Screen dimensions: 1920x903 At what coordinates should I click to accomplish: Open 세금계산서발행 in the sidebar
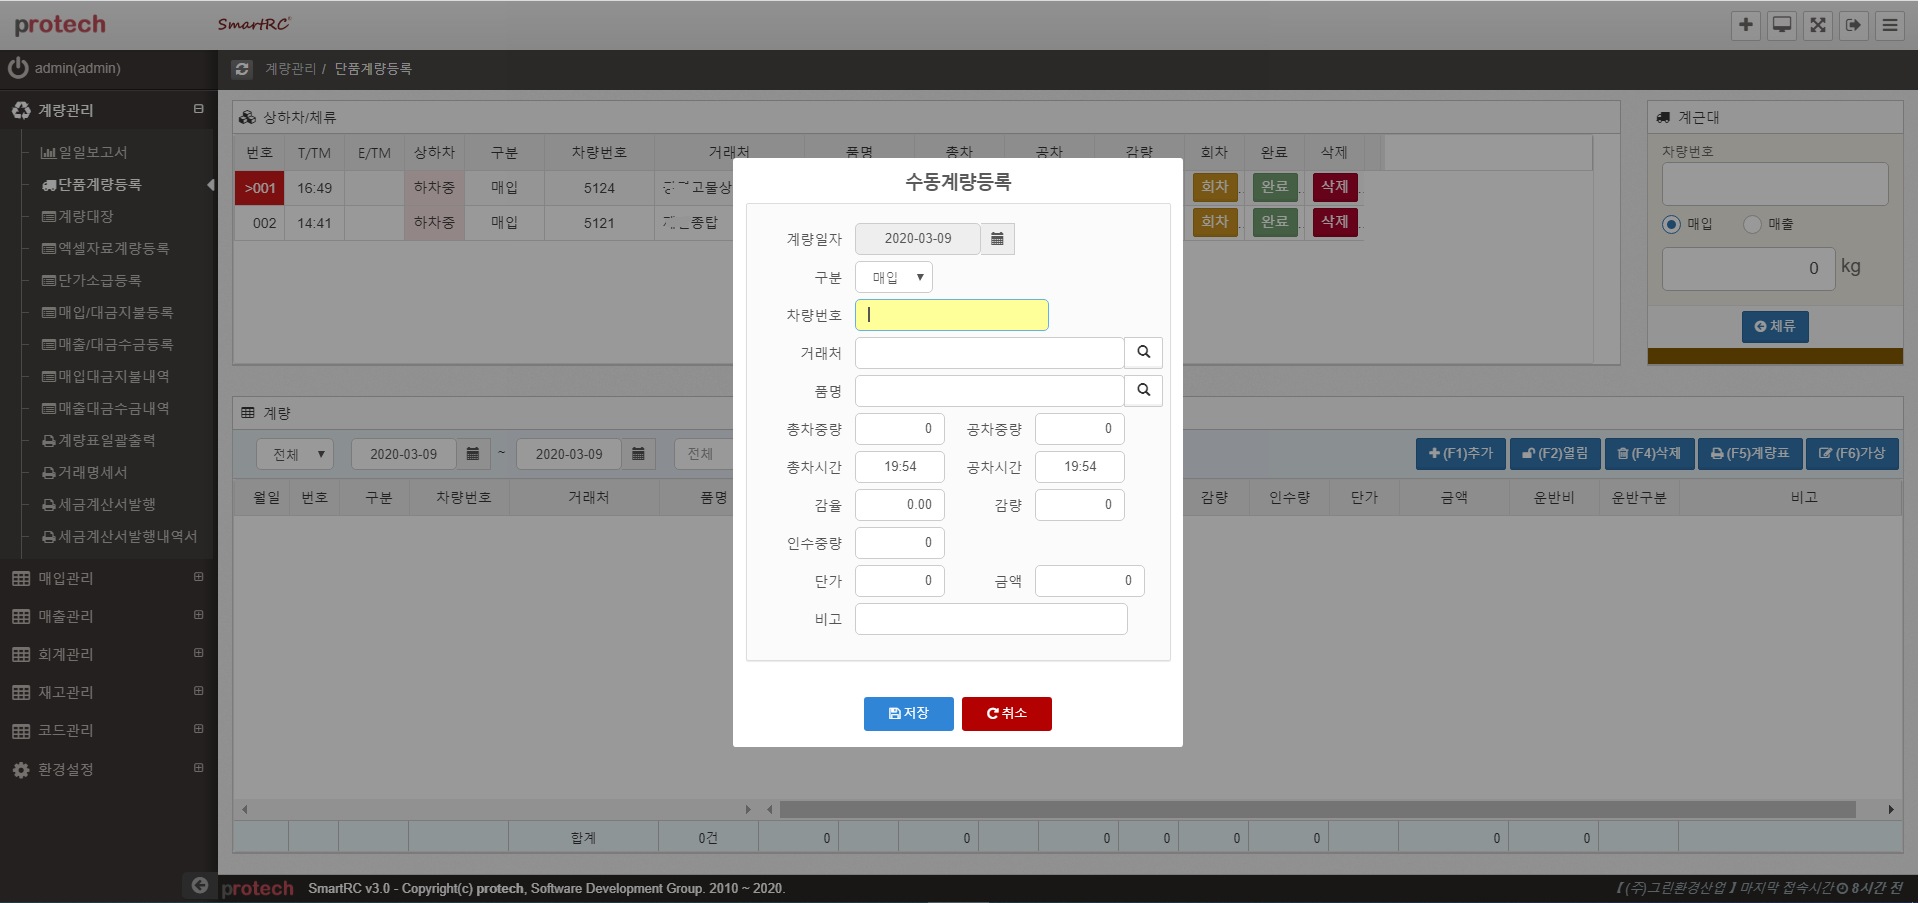pyautogui.click(x=106, y=504)
